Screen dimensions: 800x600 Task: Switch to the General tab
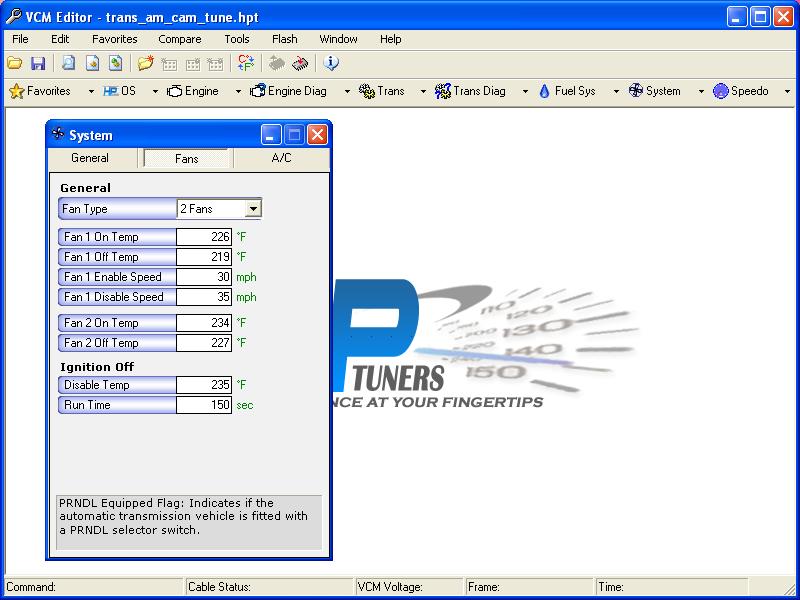click(90, 158)
